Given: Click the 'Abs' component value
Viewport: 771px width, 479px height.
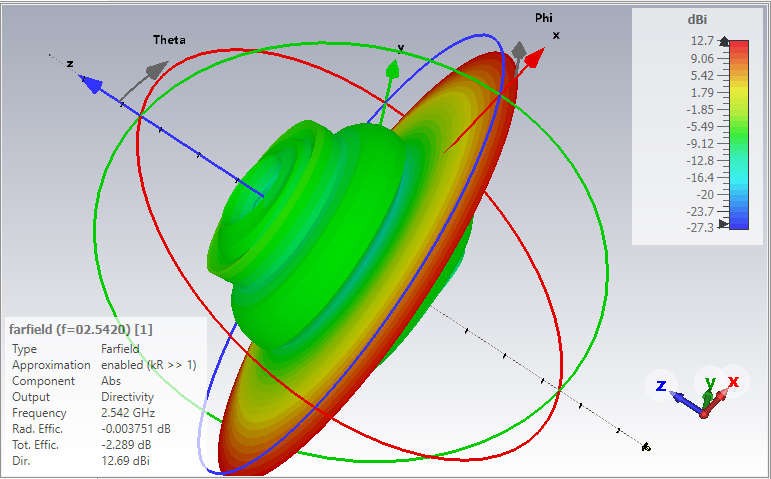Looking at the screenshot, I should coord(111,381).
